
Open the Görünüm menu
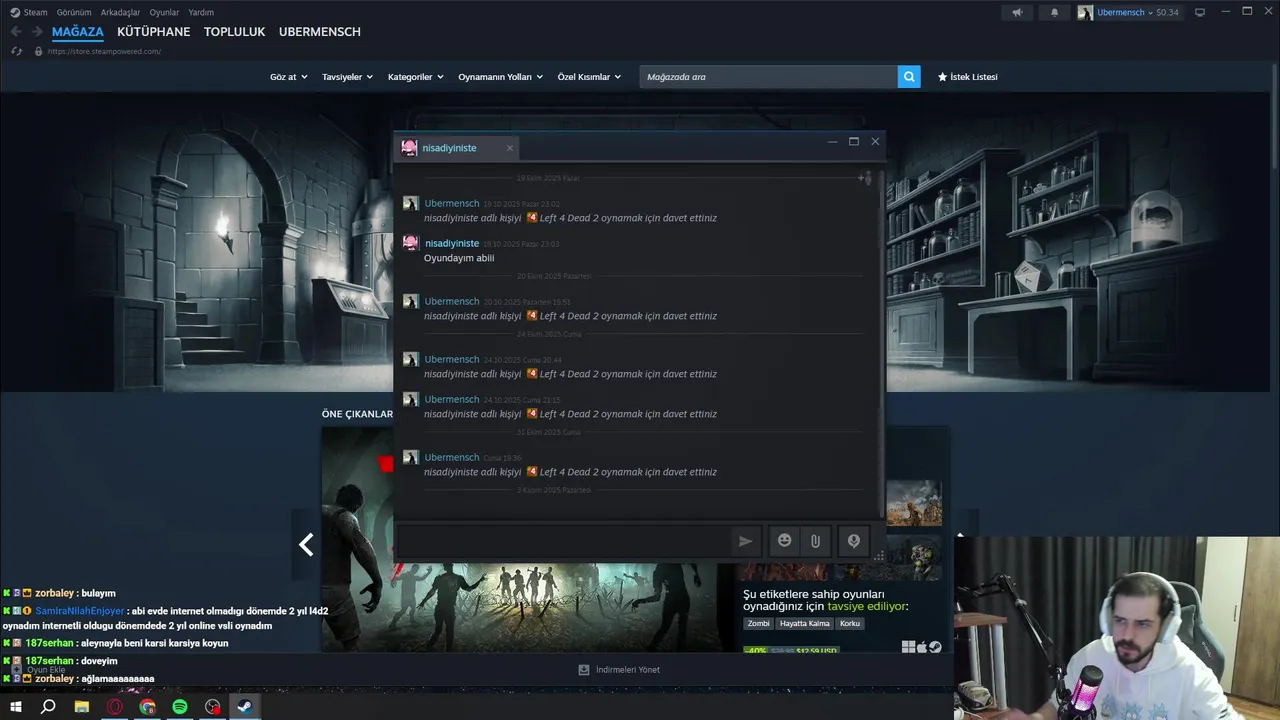click(x=74, y=13)
